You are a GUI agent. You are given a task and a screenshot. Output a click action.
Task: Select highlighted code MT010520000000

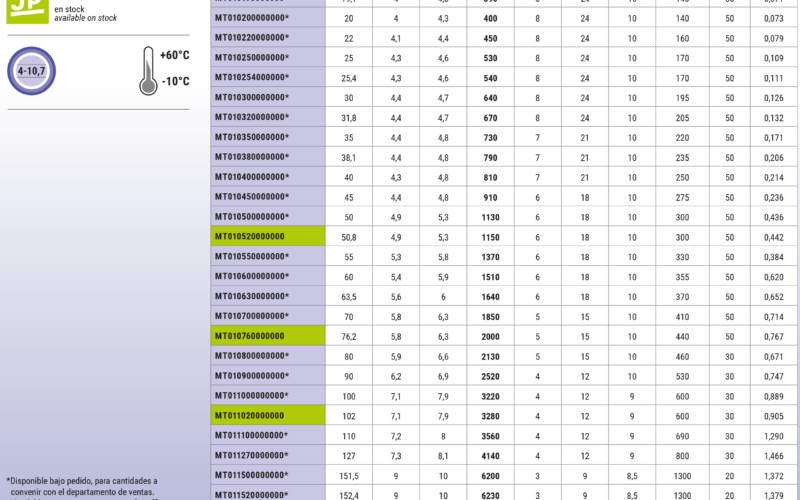point(249,237)
